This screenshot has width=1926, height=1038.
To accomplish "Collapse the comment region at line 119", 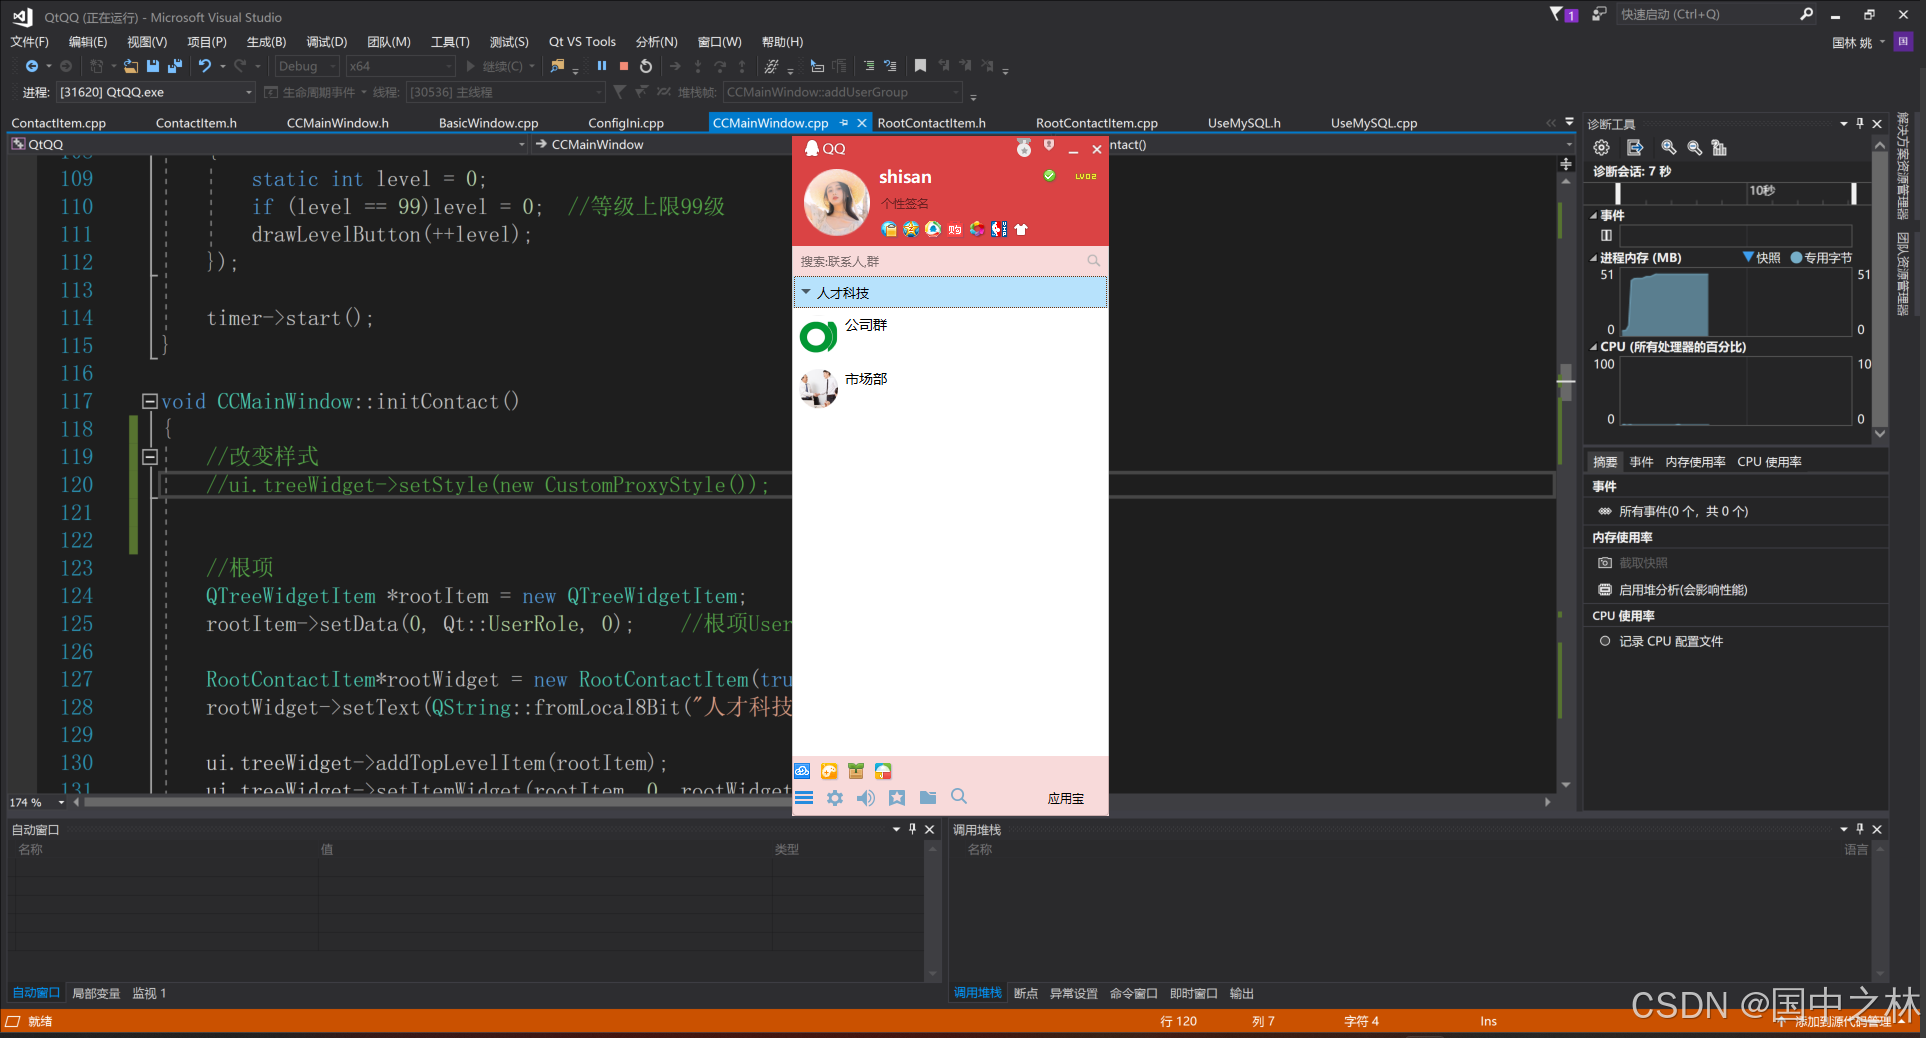I will 149,457.
